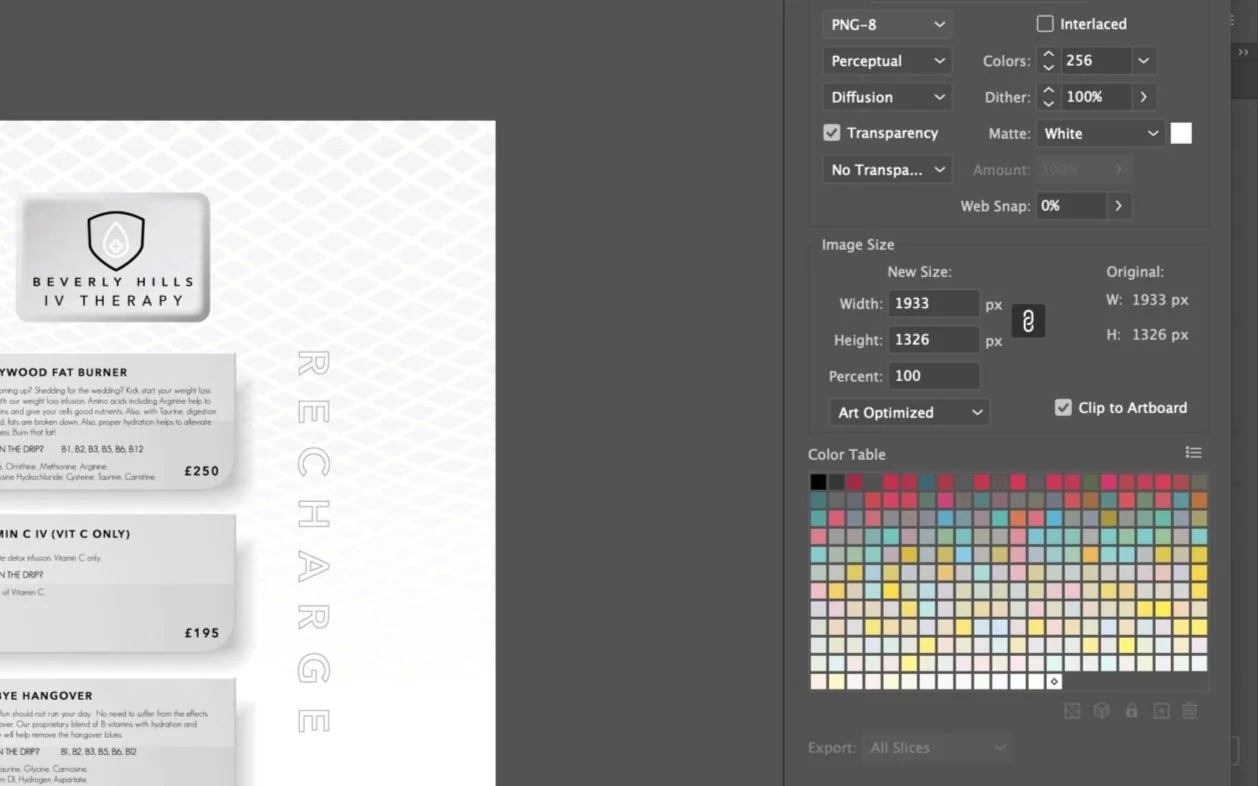This screenshot has height=786, width=1258.
Task: Open the PNG-8 file format dropdown
Action: 887,24
